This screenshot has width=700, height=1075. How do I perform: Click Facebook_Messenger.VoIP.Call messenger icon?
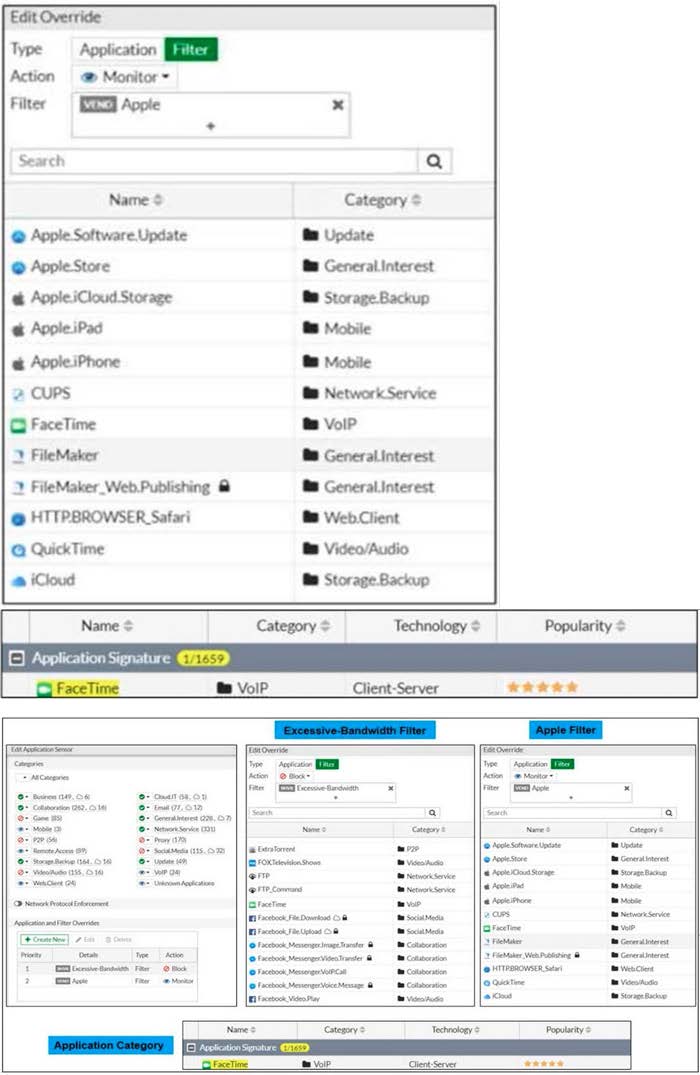click(x=252, y=972)
